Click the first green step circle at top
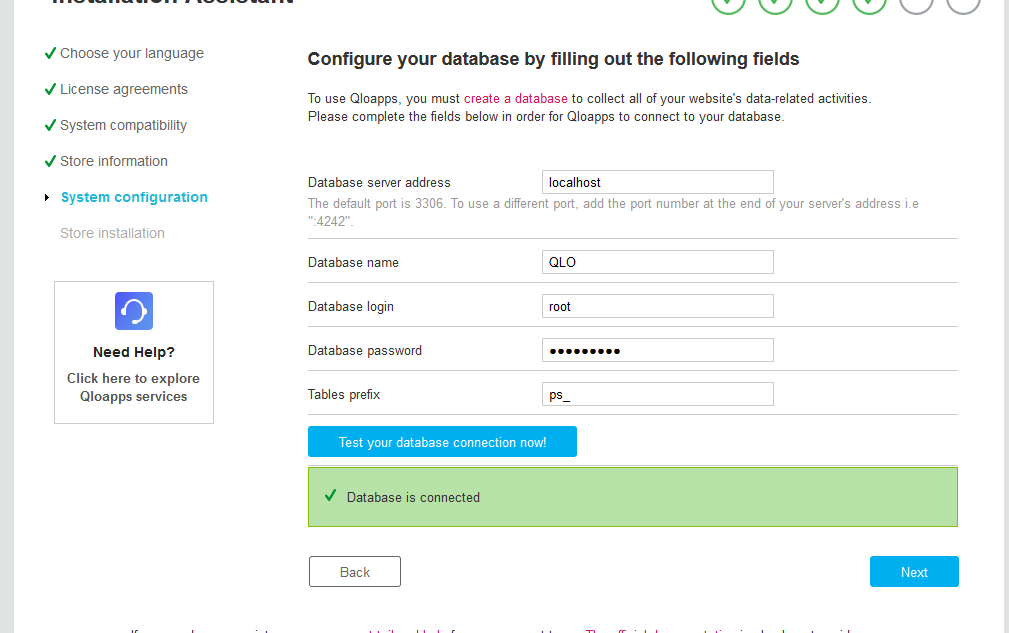 point(728,4)
